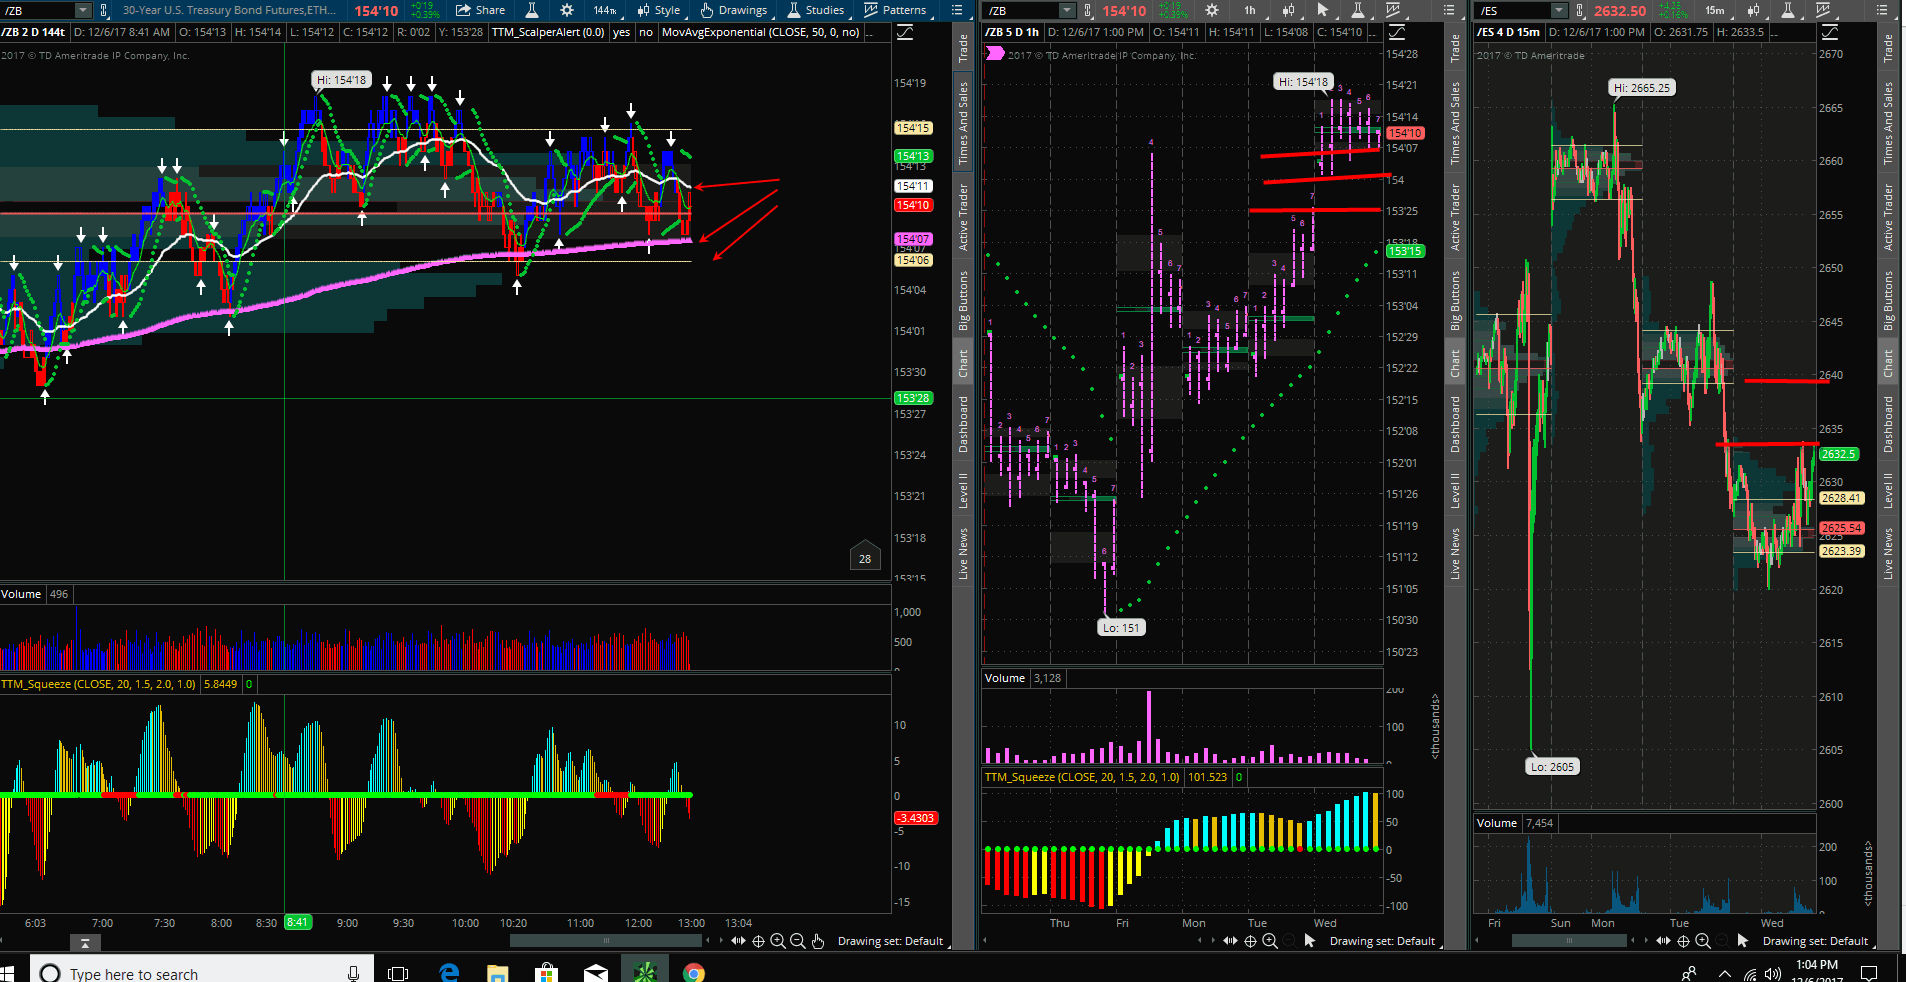This screenshot has height=982, width=1906.
Task: Open Drawing set: Default selector under /ES chart
Action: click(x=1816, y=941)
